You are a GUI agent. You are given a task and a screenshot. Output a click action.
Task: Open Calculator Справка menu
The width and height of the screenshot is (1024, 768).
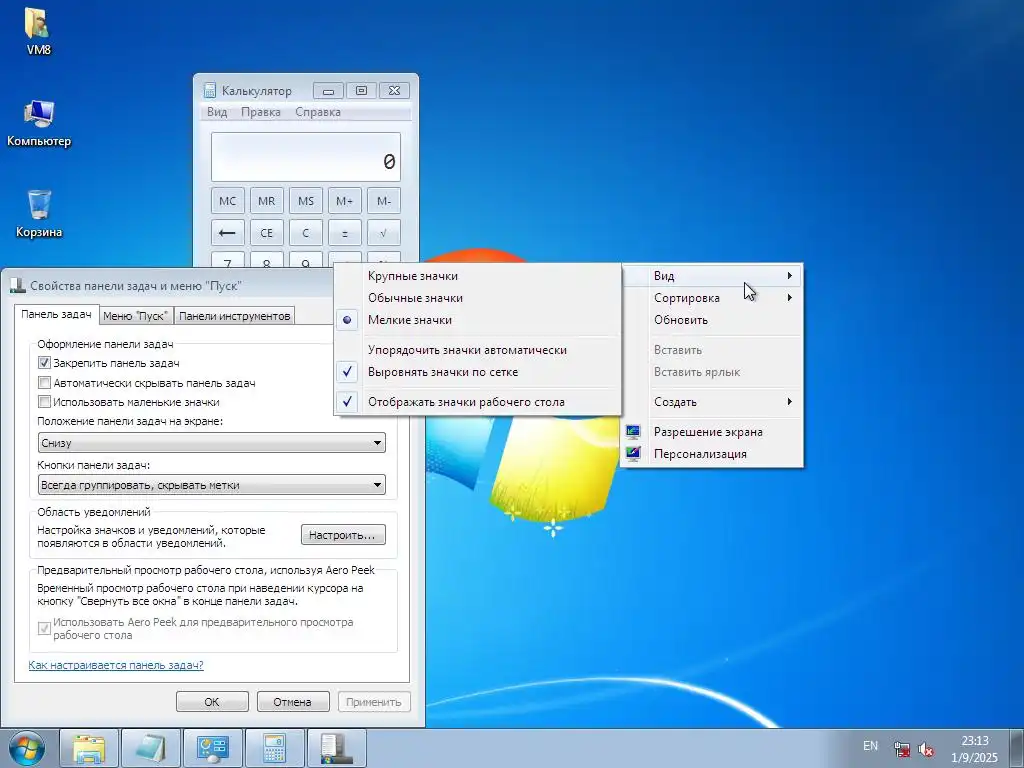[x=317, y=112]
